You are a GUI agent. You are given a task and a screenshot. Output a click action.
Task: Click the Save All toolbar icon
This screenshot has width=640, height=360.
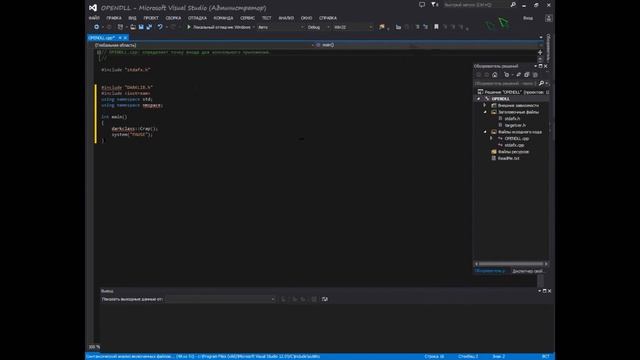coord(149,27)
